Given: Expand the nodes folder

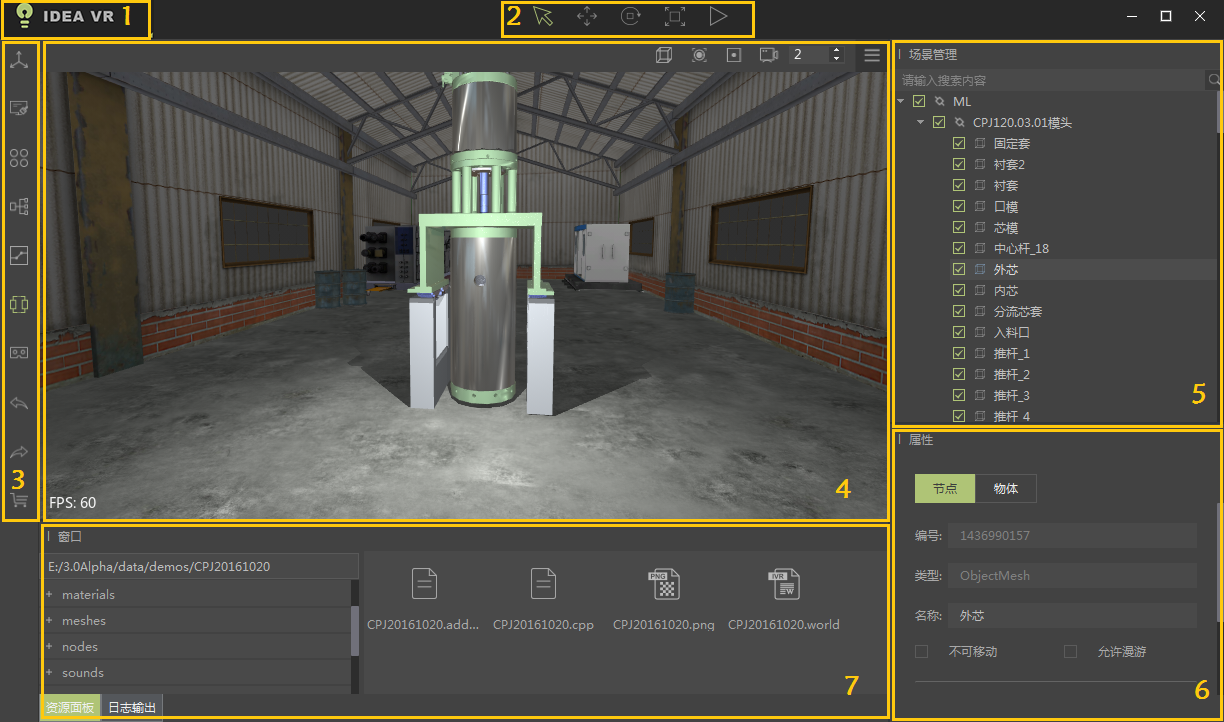Looking at the screenshot, I should pos(48,646).
